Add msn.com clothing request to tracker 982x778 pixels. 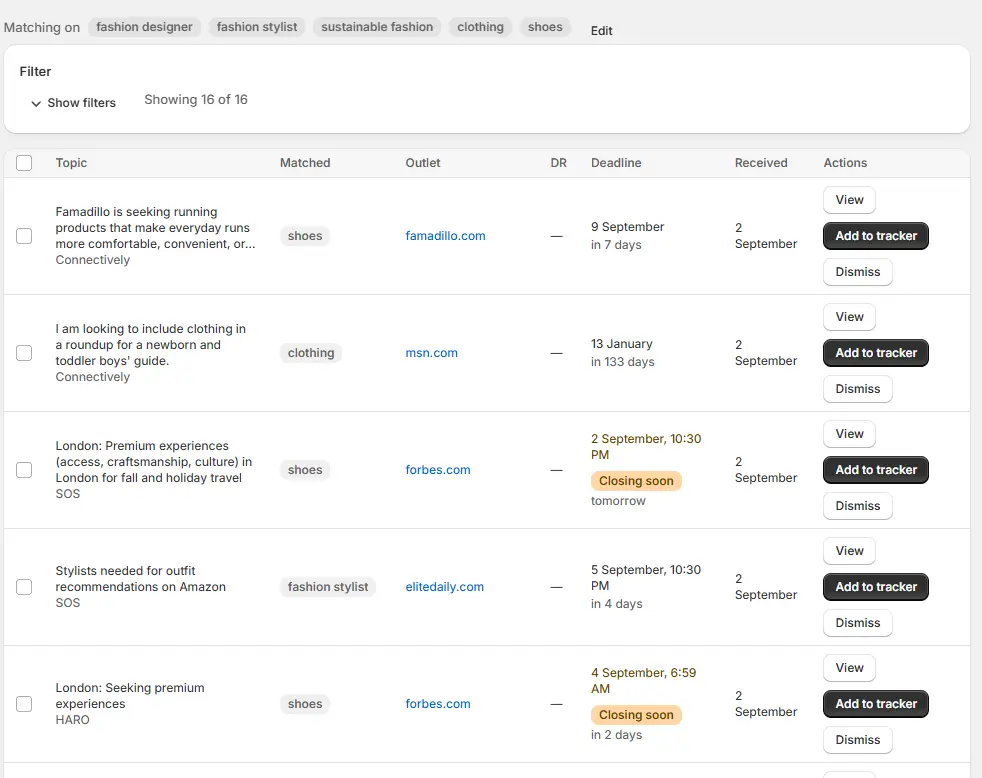click(876, 353)
